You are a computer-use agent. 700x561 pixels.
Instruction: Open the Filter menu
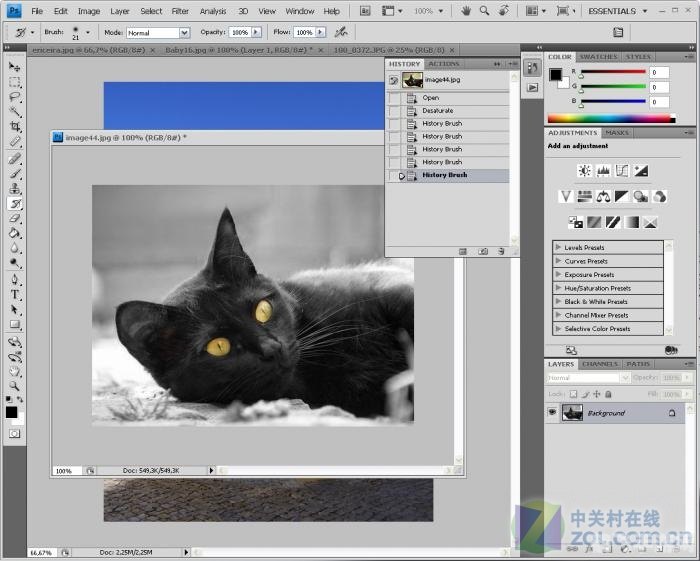pos(180,11)
